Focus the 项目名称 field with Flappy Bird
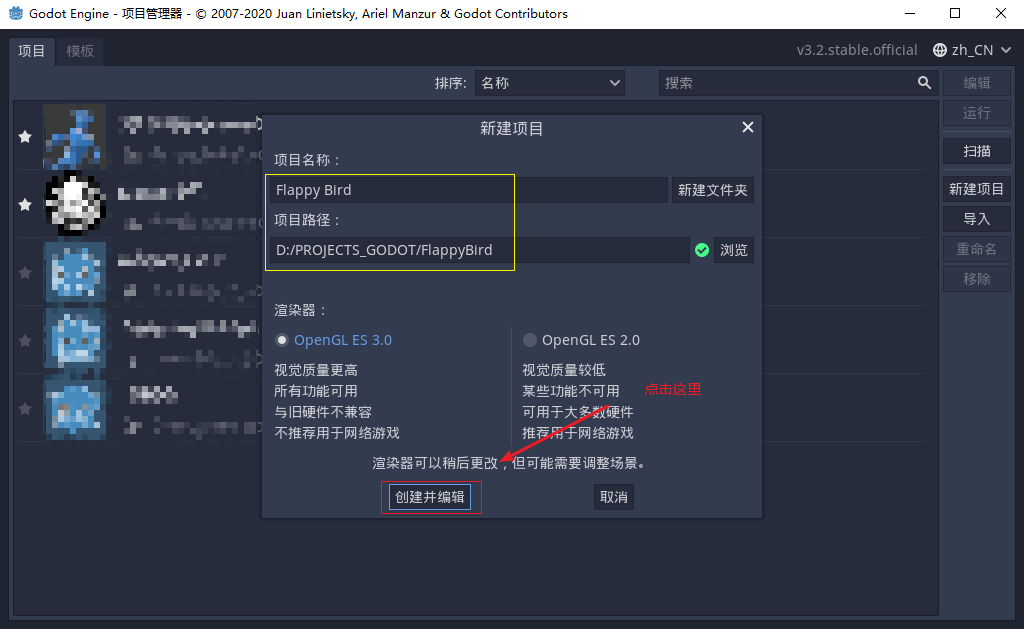The image size is (1024, 629). tap(468, 190)
